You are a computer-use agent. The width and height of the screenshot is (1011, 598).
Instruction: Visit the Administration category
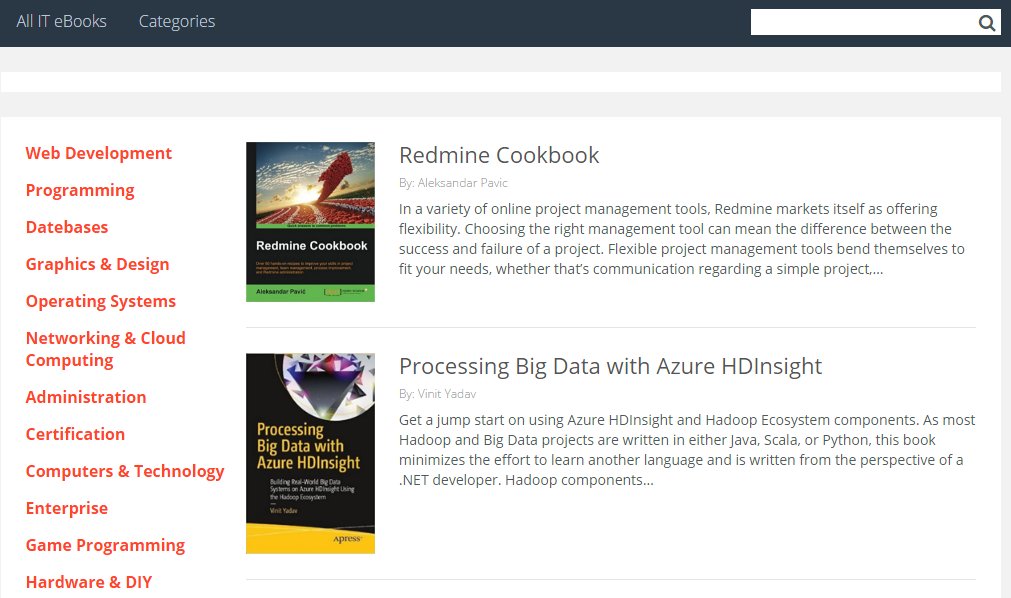click(86, 397)
